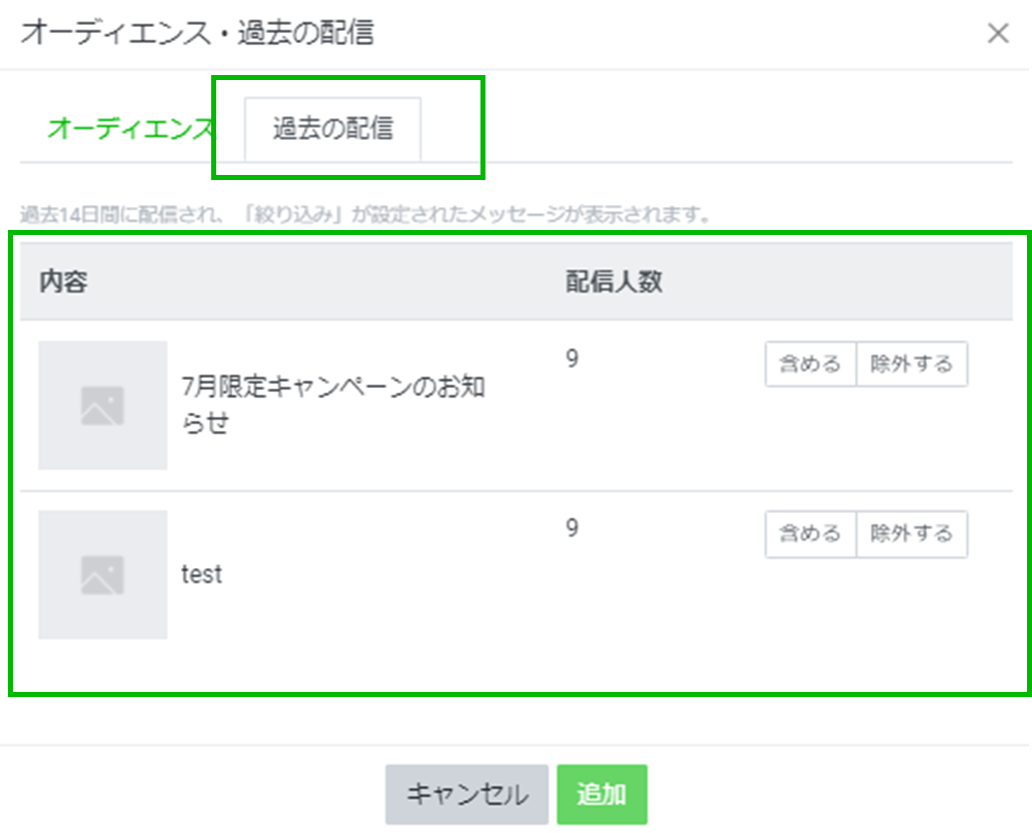Click the キャンセル button
The height and width of the screenshot is (833, 1032).
coord(466,795)
